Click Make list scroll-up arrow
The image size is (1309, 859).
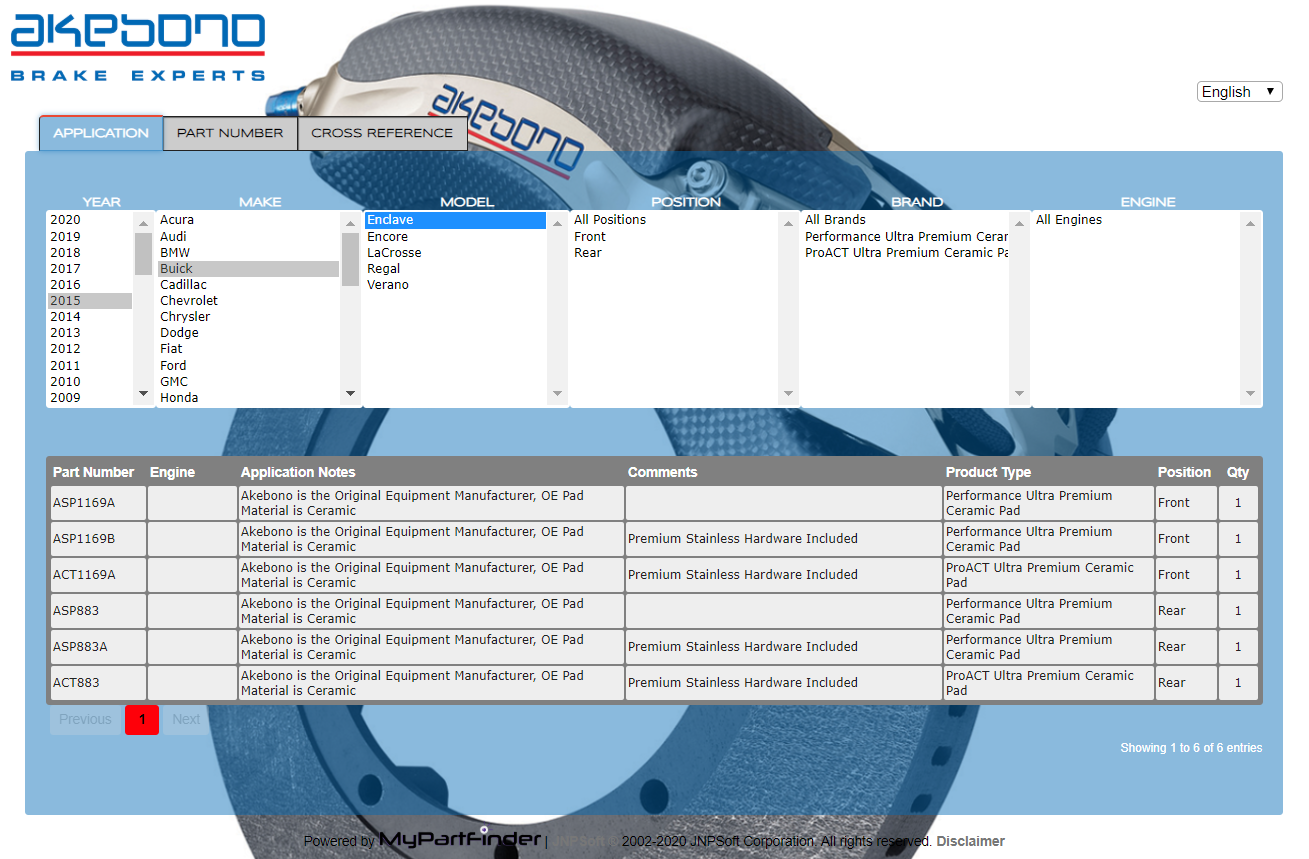[350, 224]
